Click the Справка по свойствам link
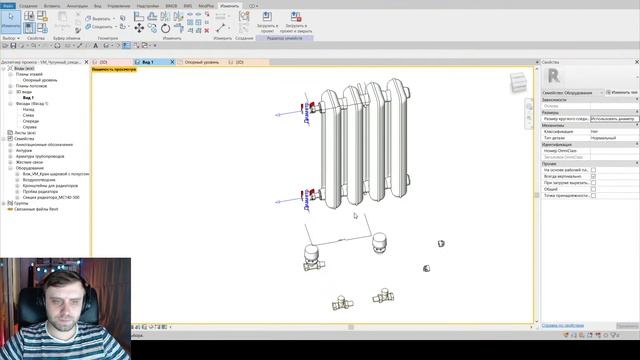This screenshot has height=360, width=640. click(562, 326)
